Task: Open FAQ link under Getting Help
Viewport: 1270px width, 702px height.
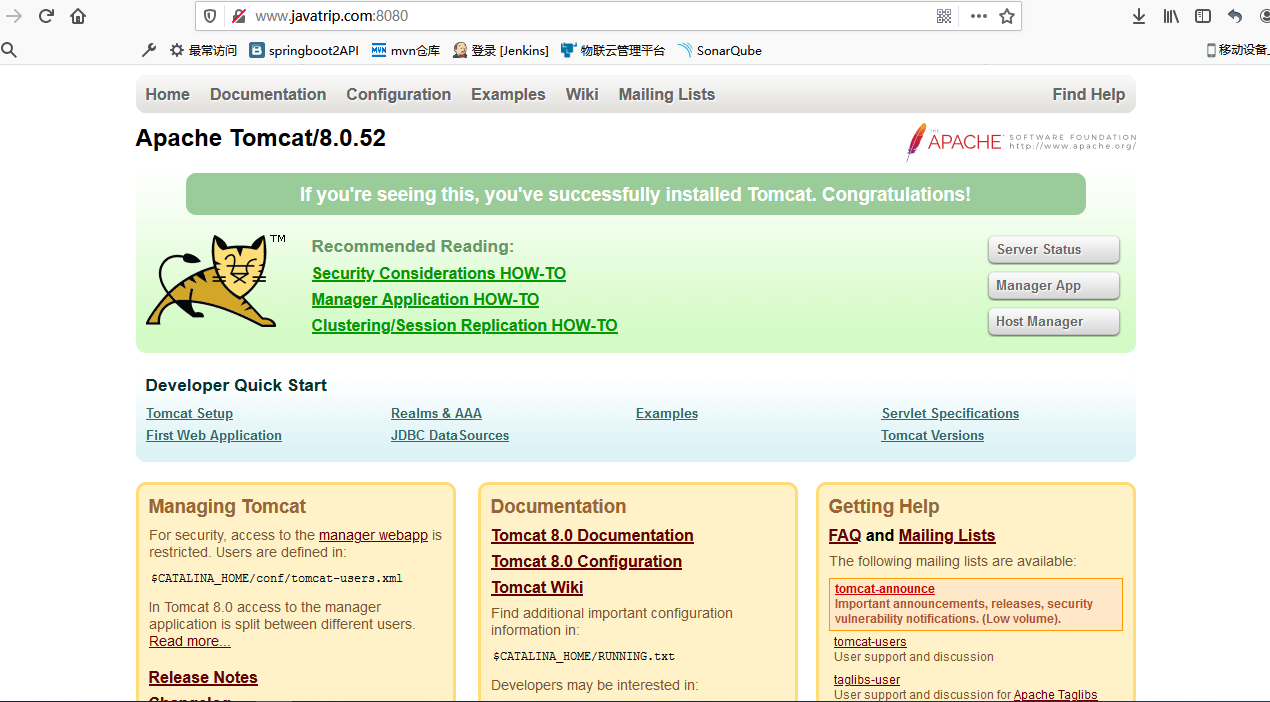Action: [845, 535]
